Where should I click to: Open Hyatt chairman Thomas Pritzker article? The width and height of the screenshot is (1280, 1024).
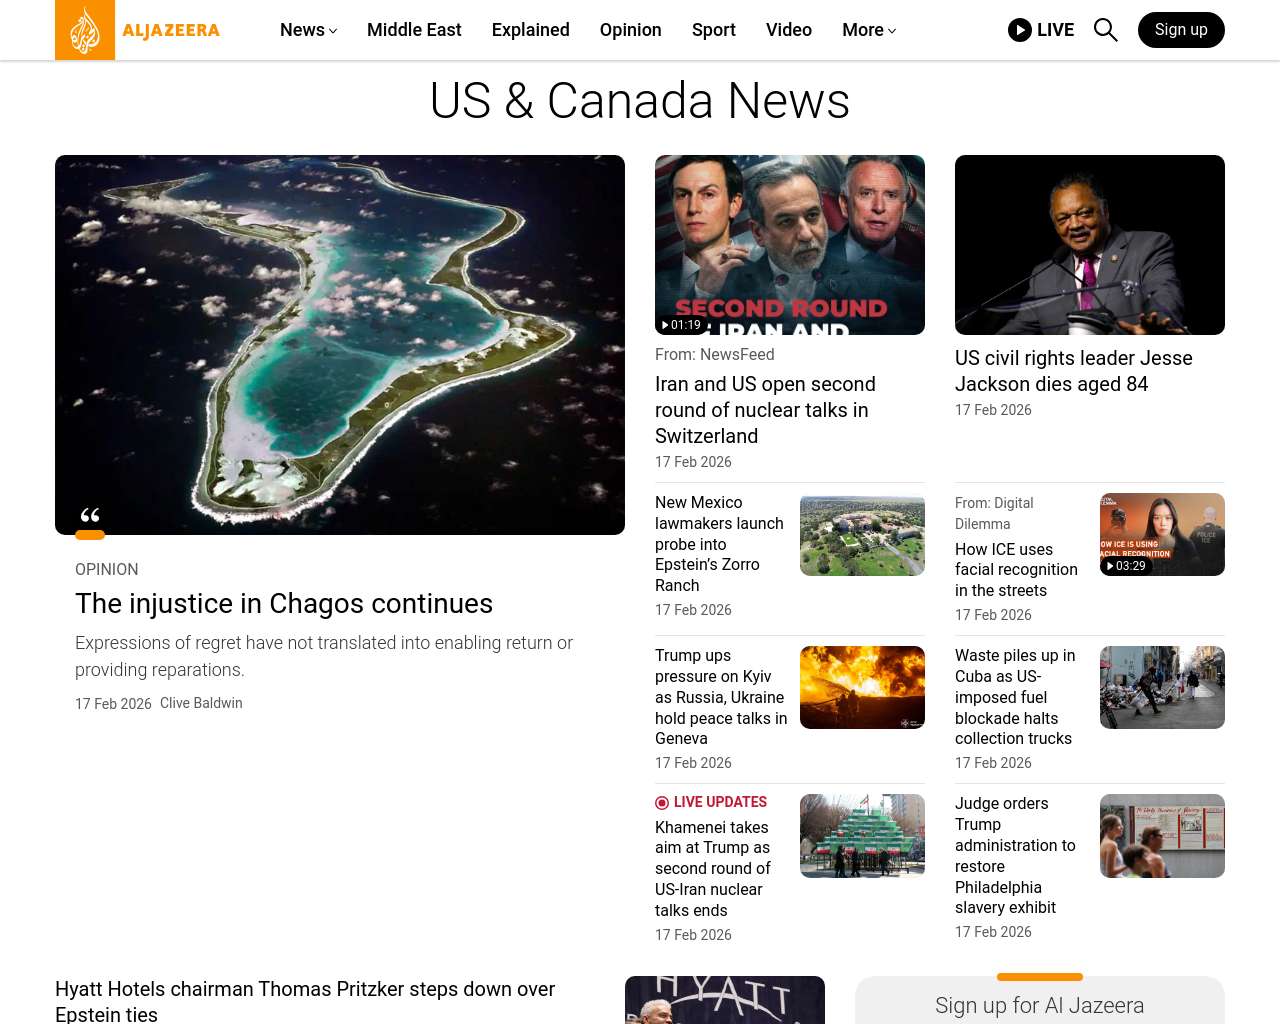click(305, 1001)
